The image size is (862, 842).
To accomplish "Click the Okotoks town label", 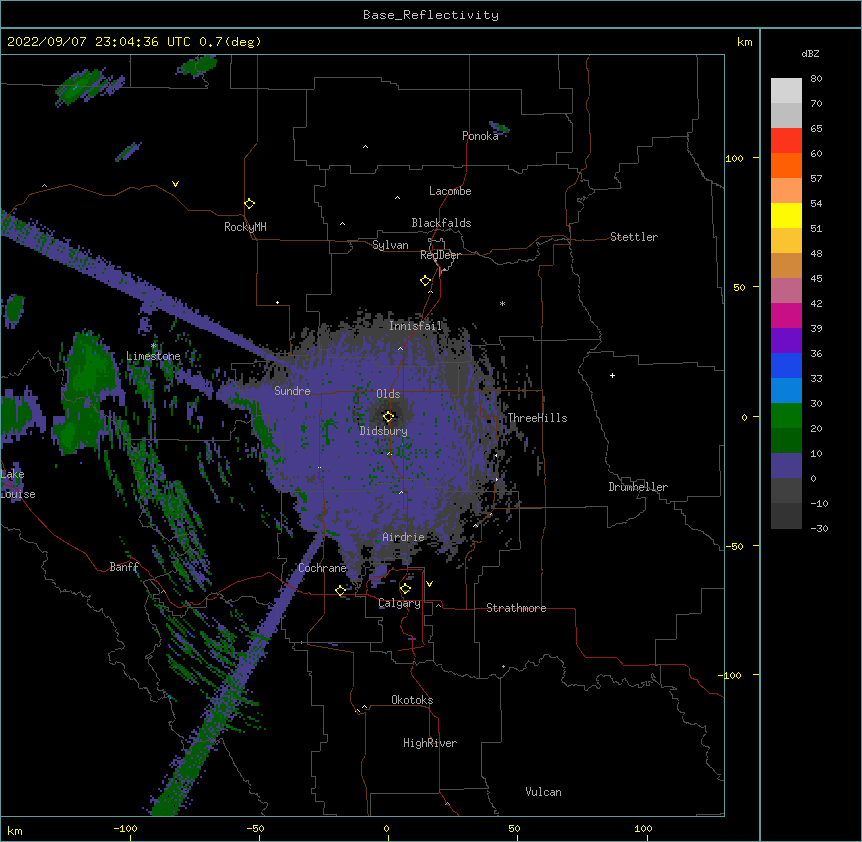I will [412, 700].
